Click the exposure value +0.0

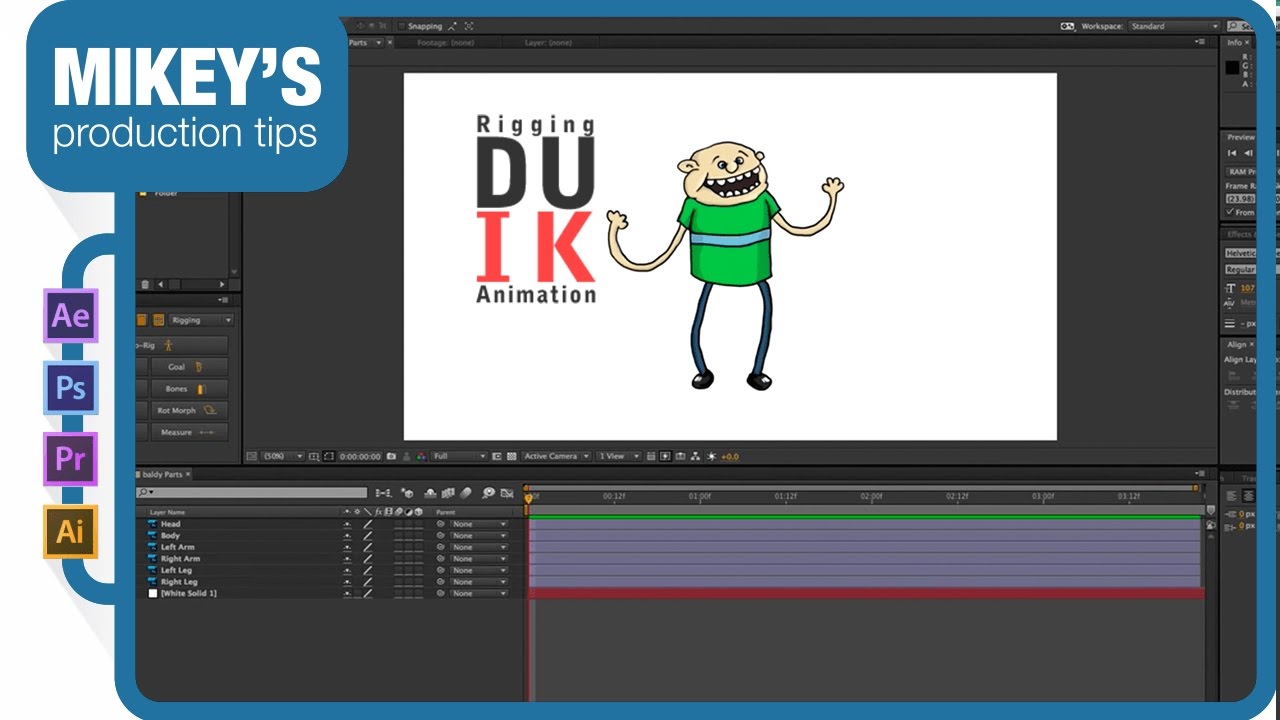point(729,456)
